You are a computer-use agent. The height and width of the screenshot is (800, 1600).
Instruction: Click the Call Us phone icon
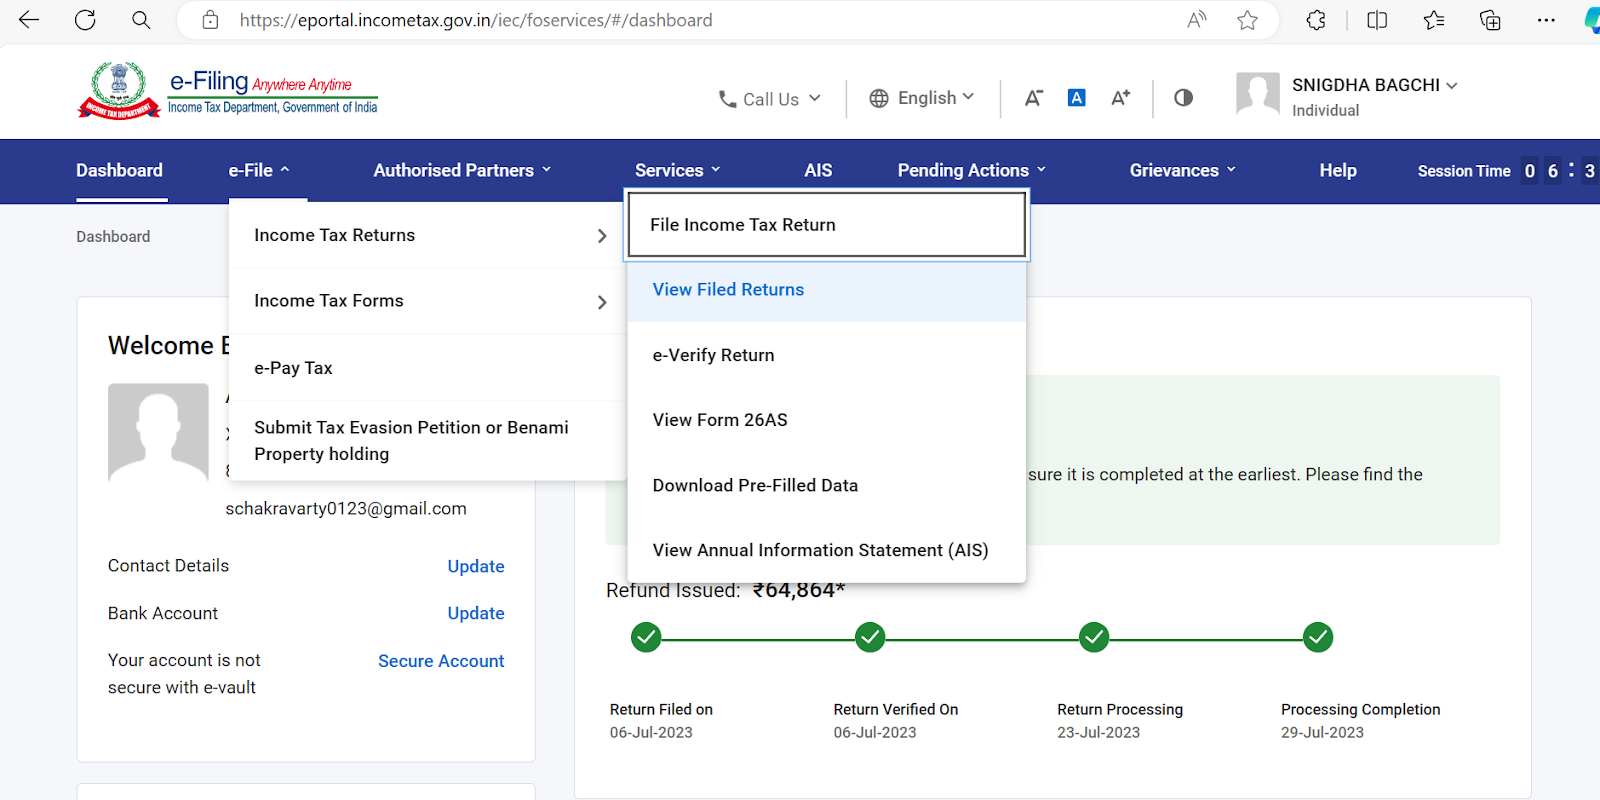click(x=728, y=99)
